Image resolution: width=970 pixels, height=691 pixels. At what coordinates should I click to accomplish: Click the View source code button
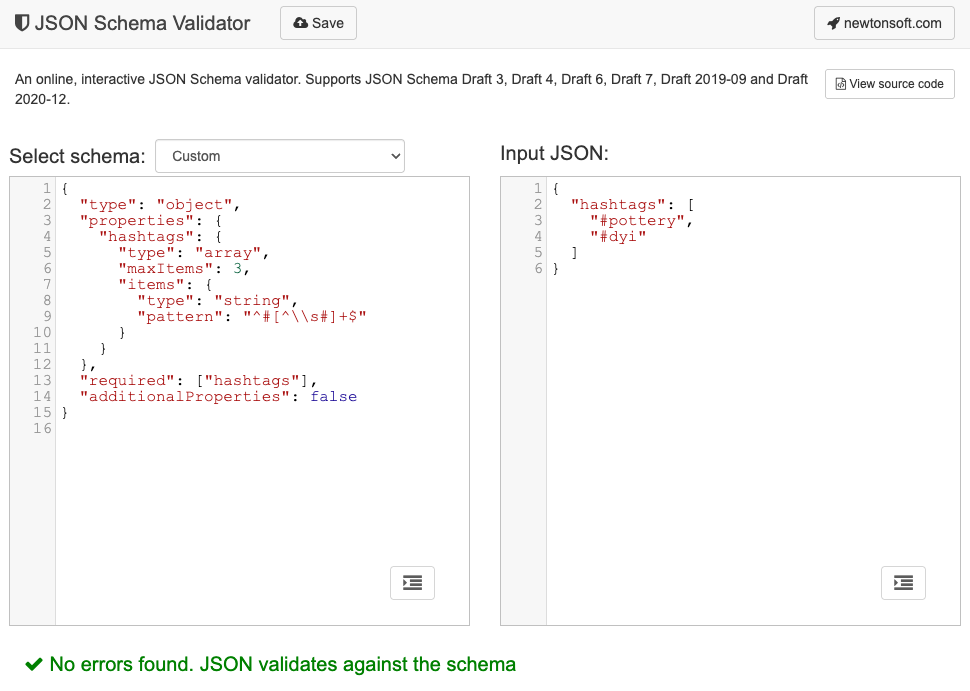889,84
